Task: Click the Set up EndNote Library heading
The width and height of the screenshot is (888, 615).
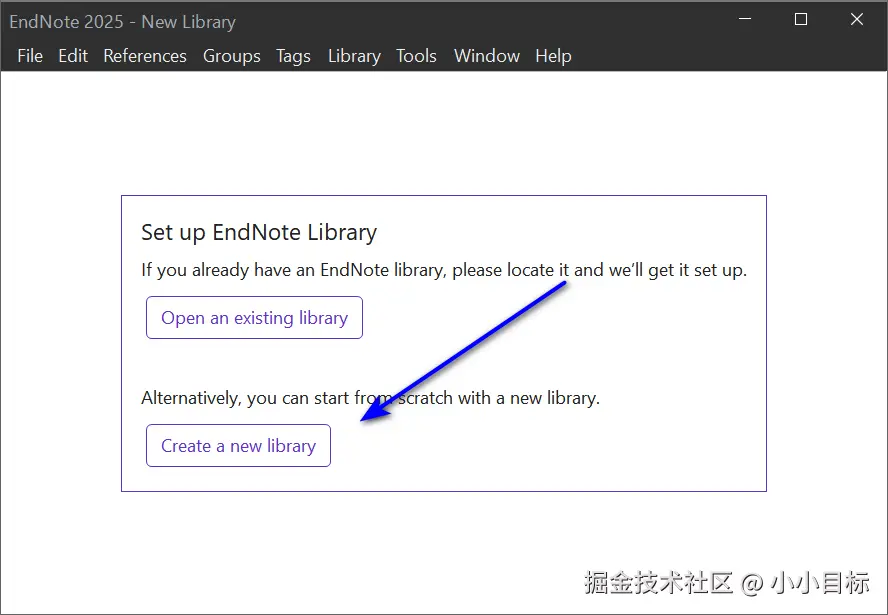Action: 259,233
